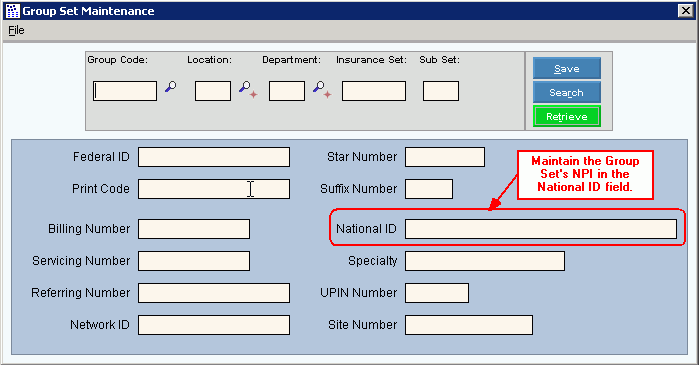Click the Servicing Number field
The width and height of the screenshot is (699, 365).
coord(194,261)
